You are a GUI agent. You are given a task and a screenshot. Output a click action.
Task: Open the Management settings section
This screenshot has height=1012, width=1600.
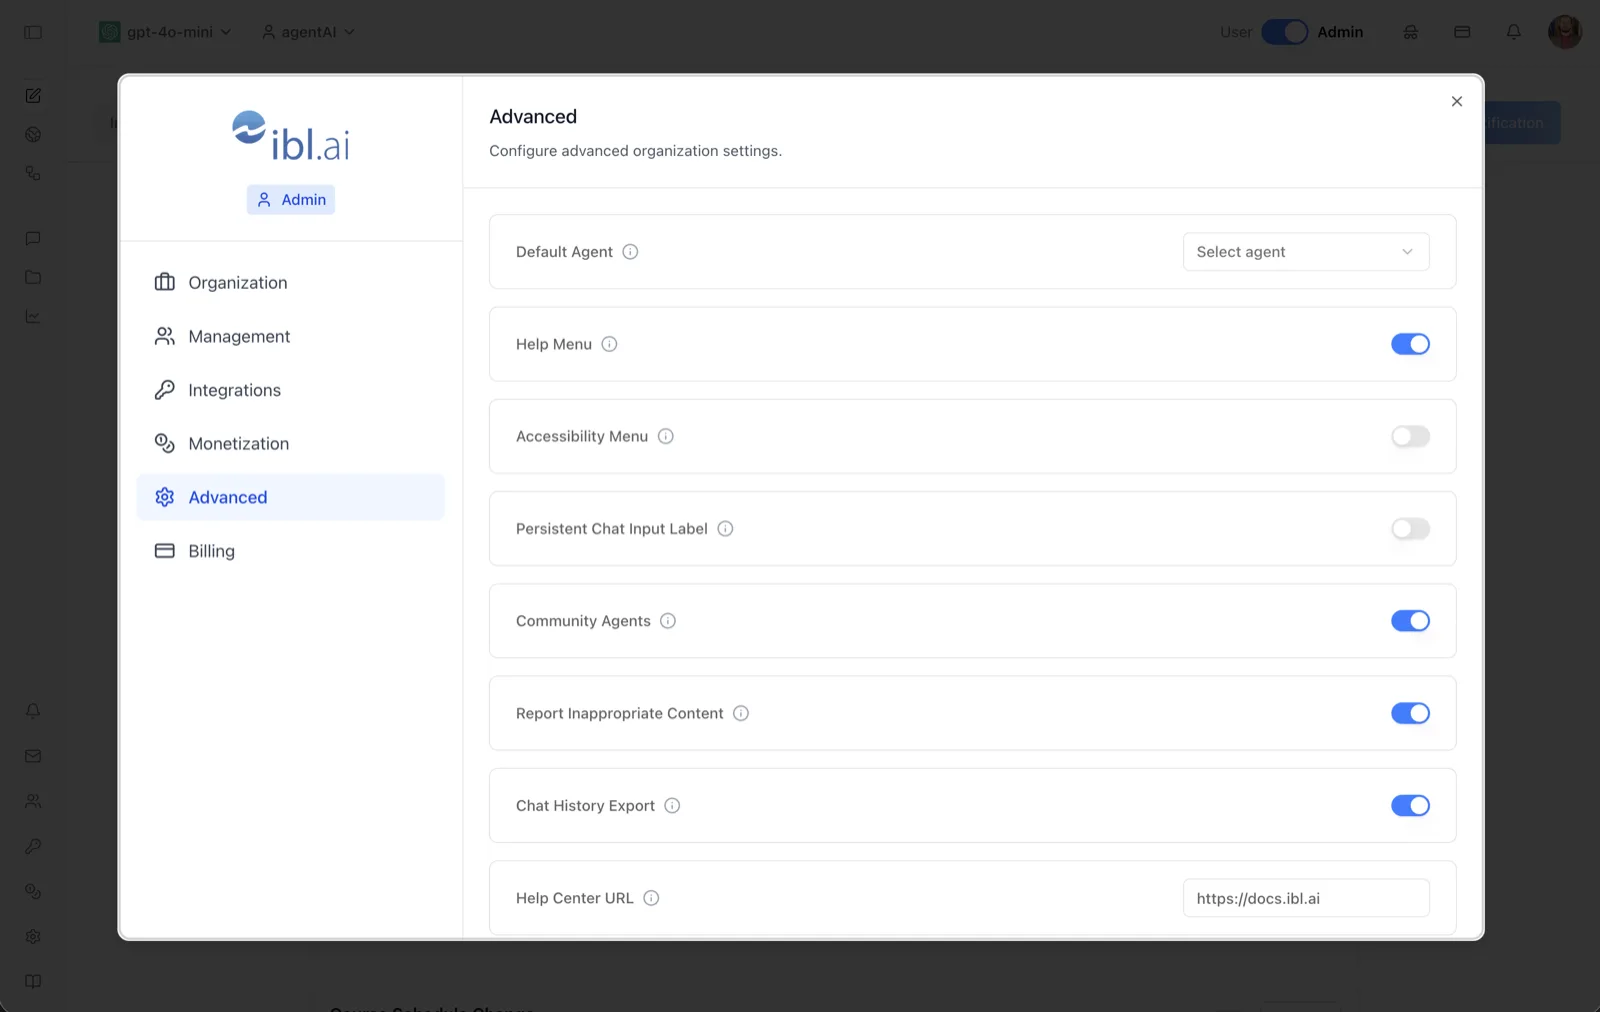click(x=290, y=336)
